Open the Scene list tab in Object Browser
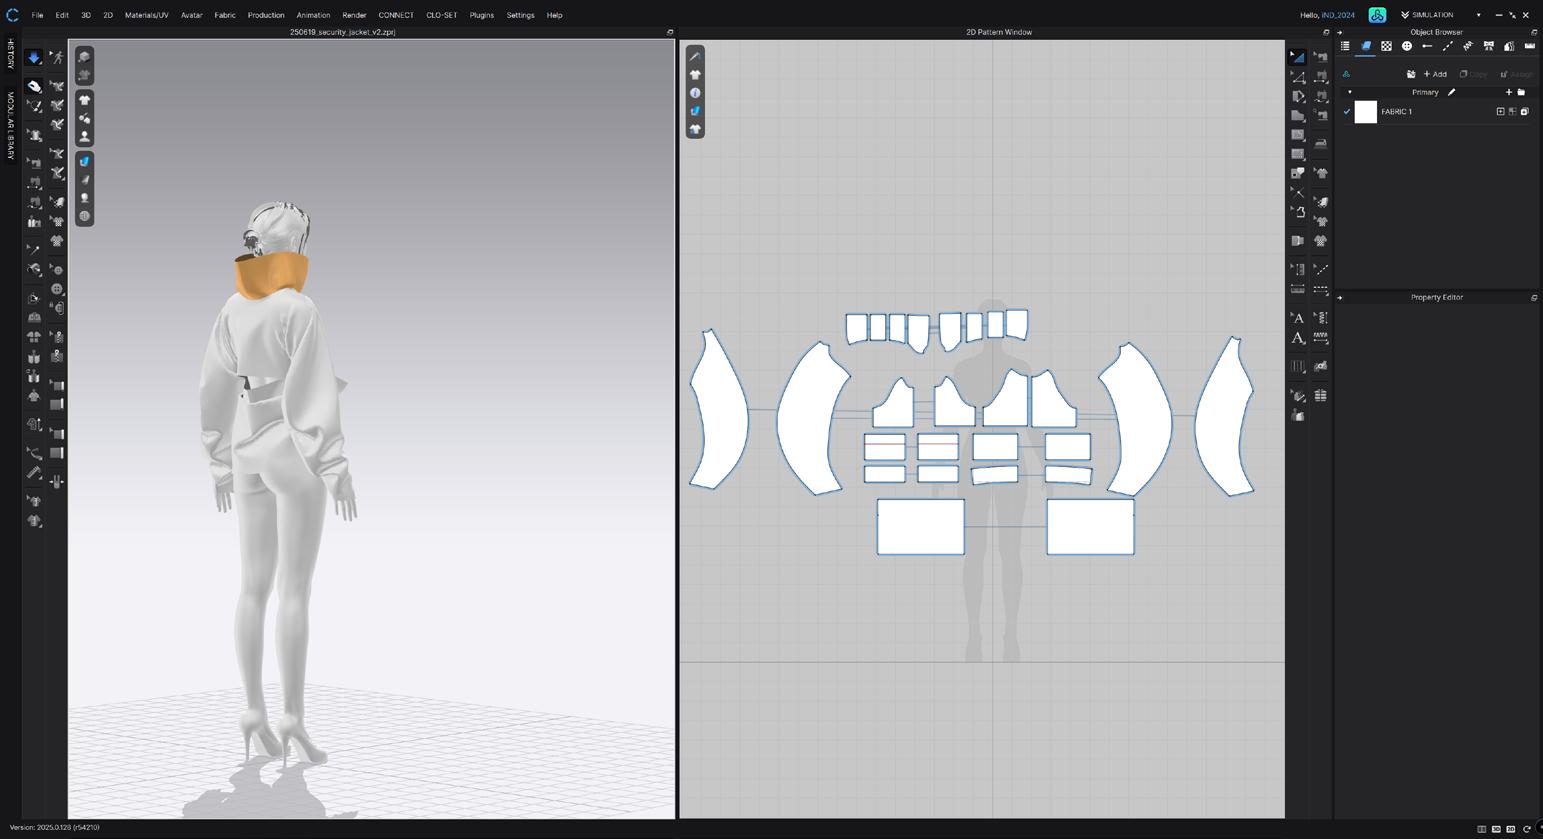 click(x=1345, y=46)
